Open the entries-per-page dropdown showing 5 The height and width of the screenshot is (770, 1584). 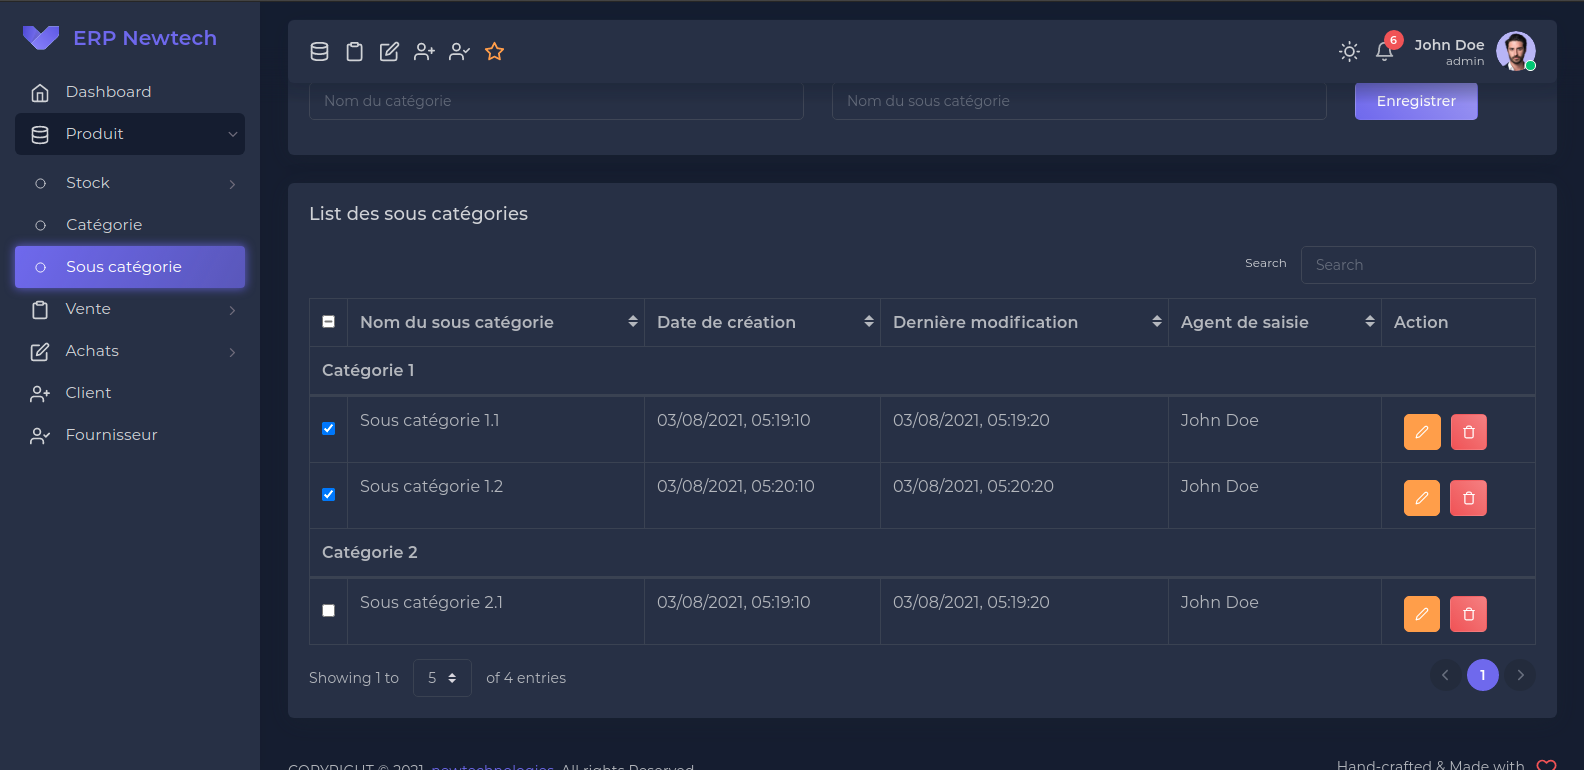441,678
